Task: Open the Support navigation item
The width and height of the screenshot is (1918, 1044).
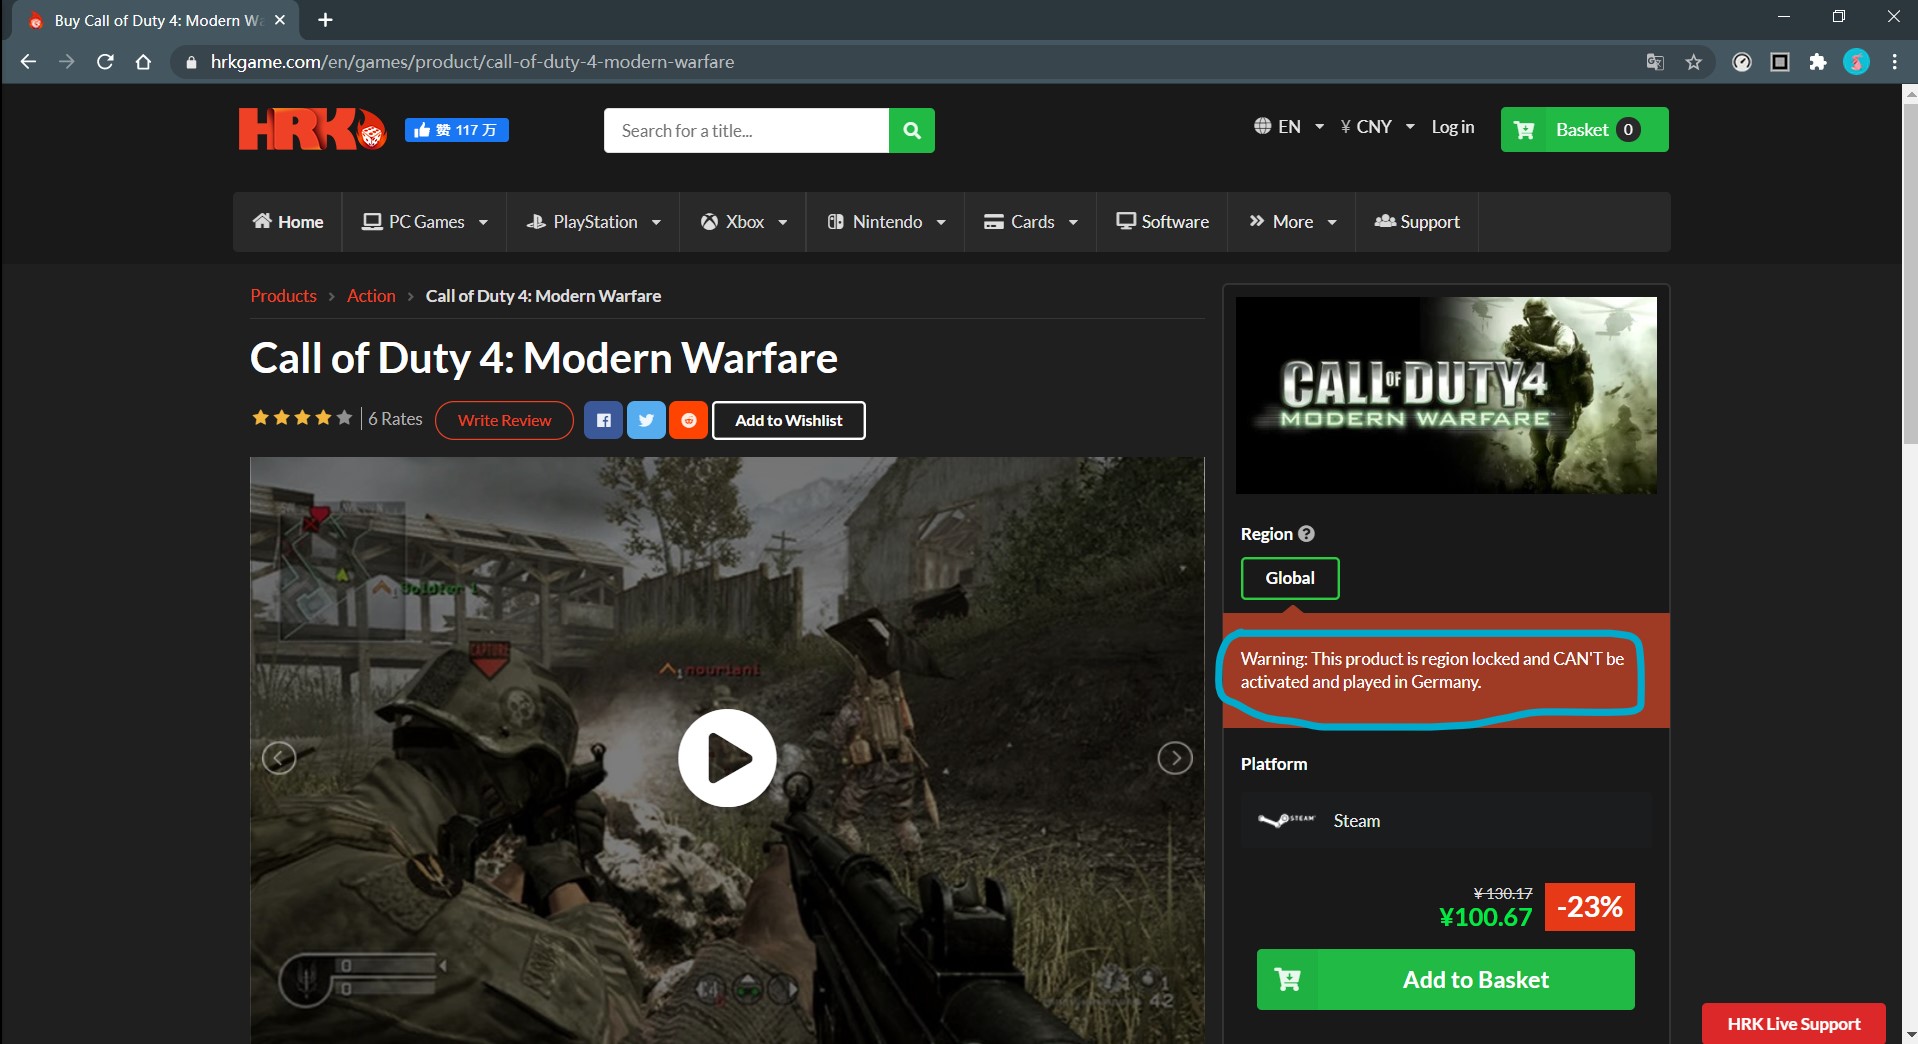Action: tap(1417, 222)
